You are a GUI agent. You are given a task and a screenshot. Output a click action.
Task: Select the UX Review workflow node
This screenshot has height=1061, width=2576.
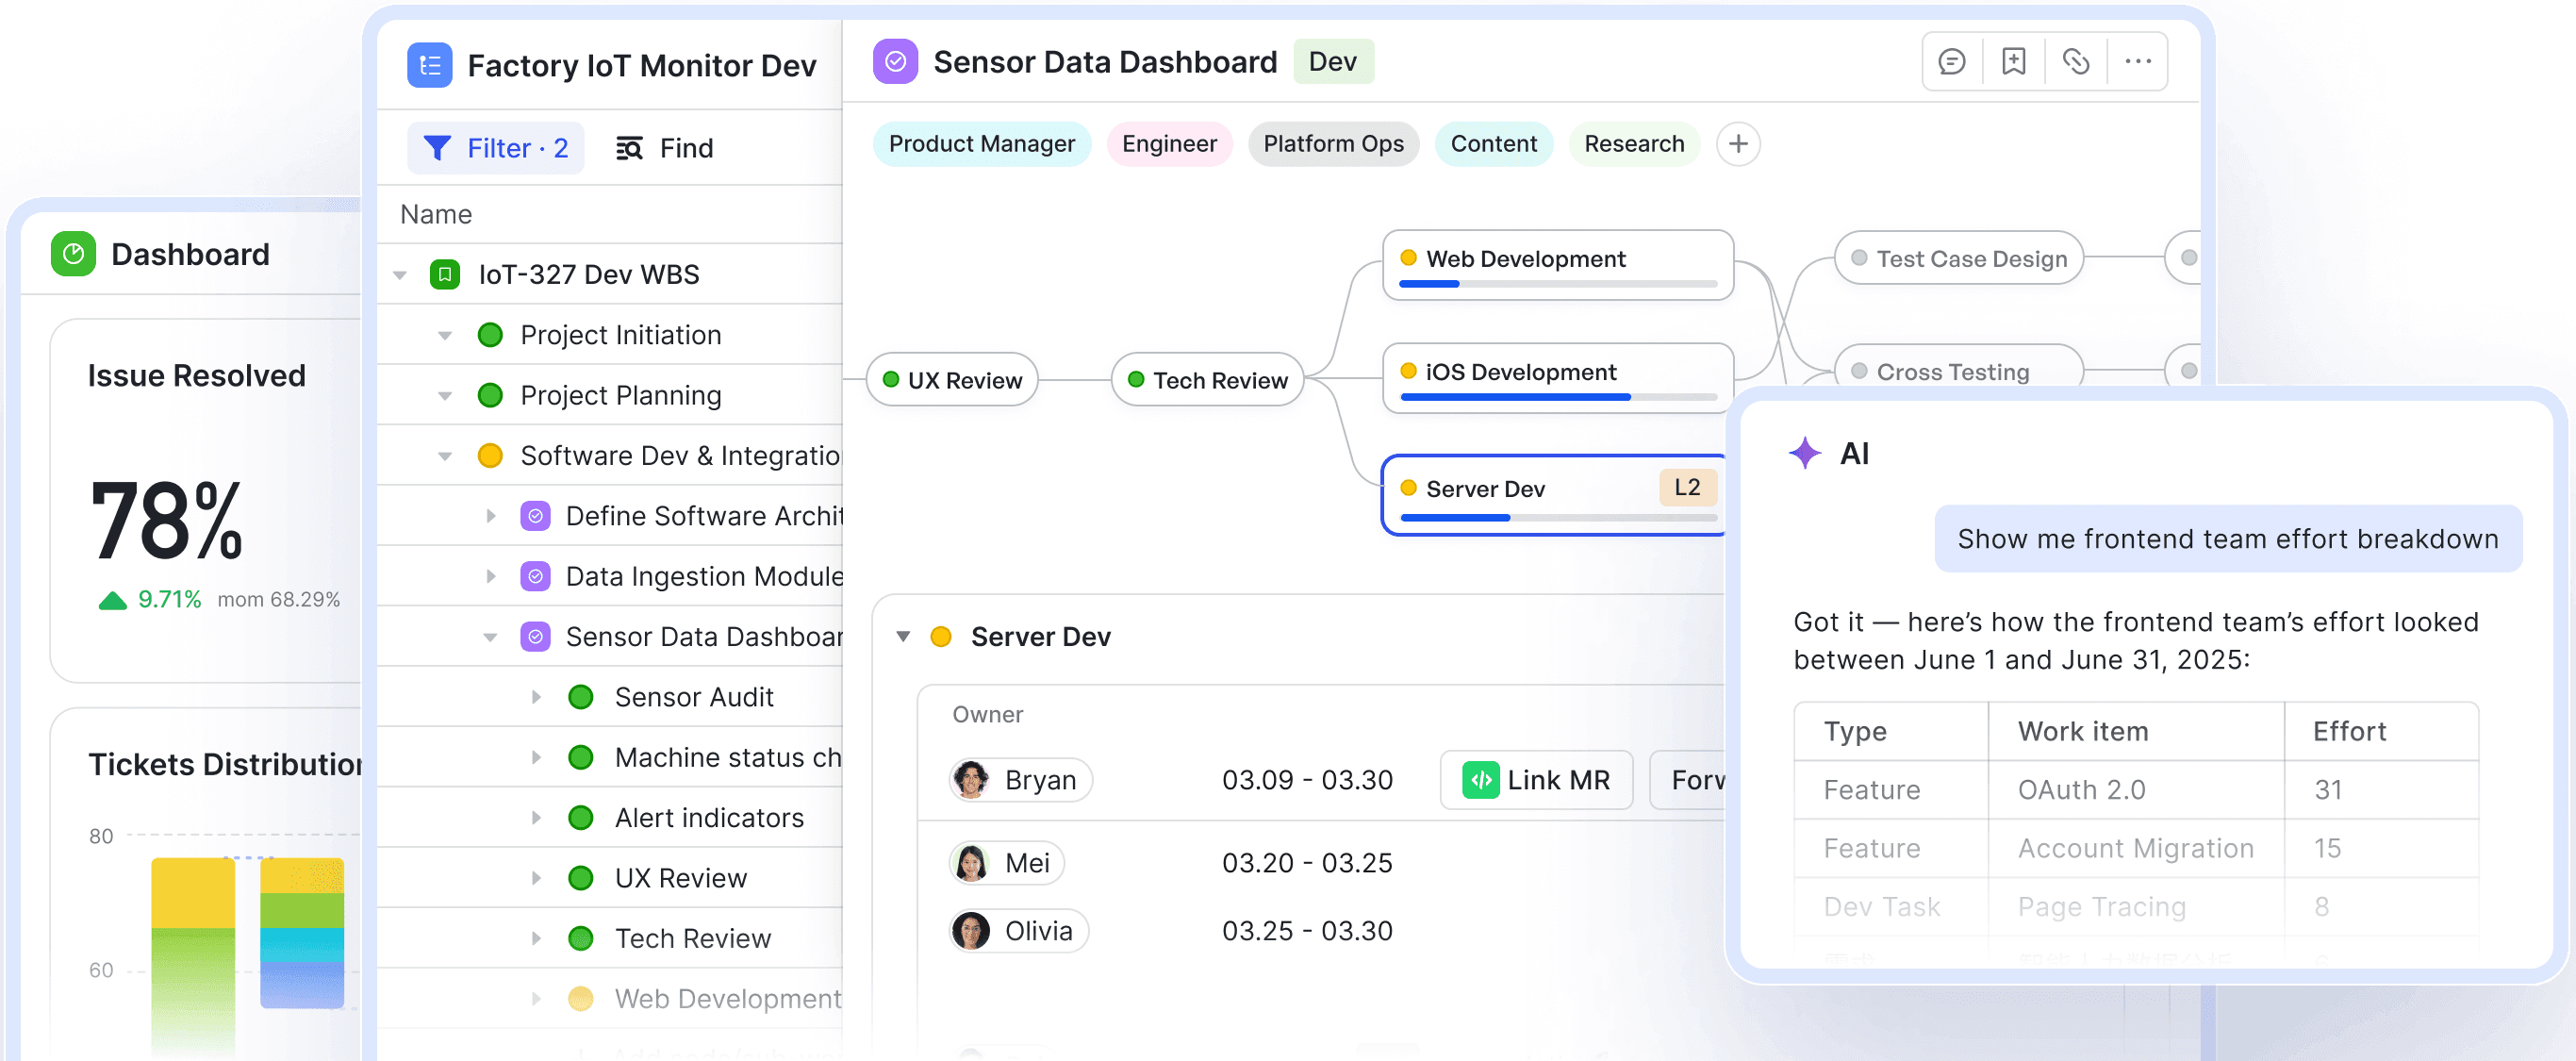click(x=951, y=380)
